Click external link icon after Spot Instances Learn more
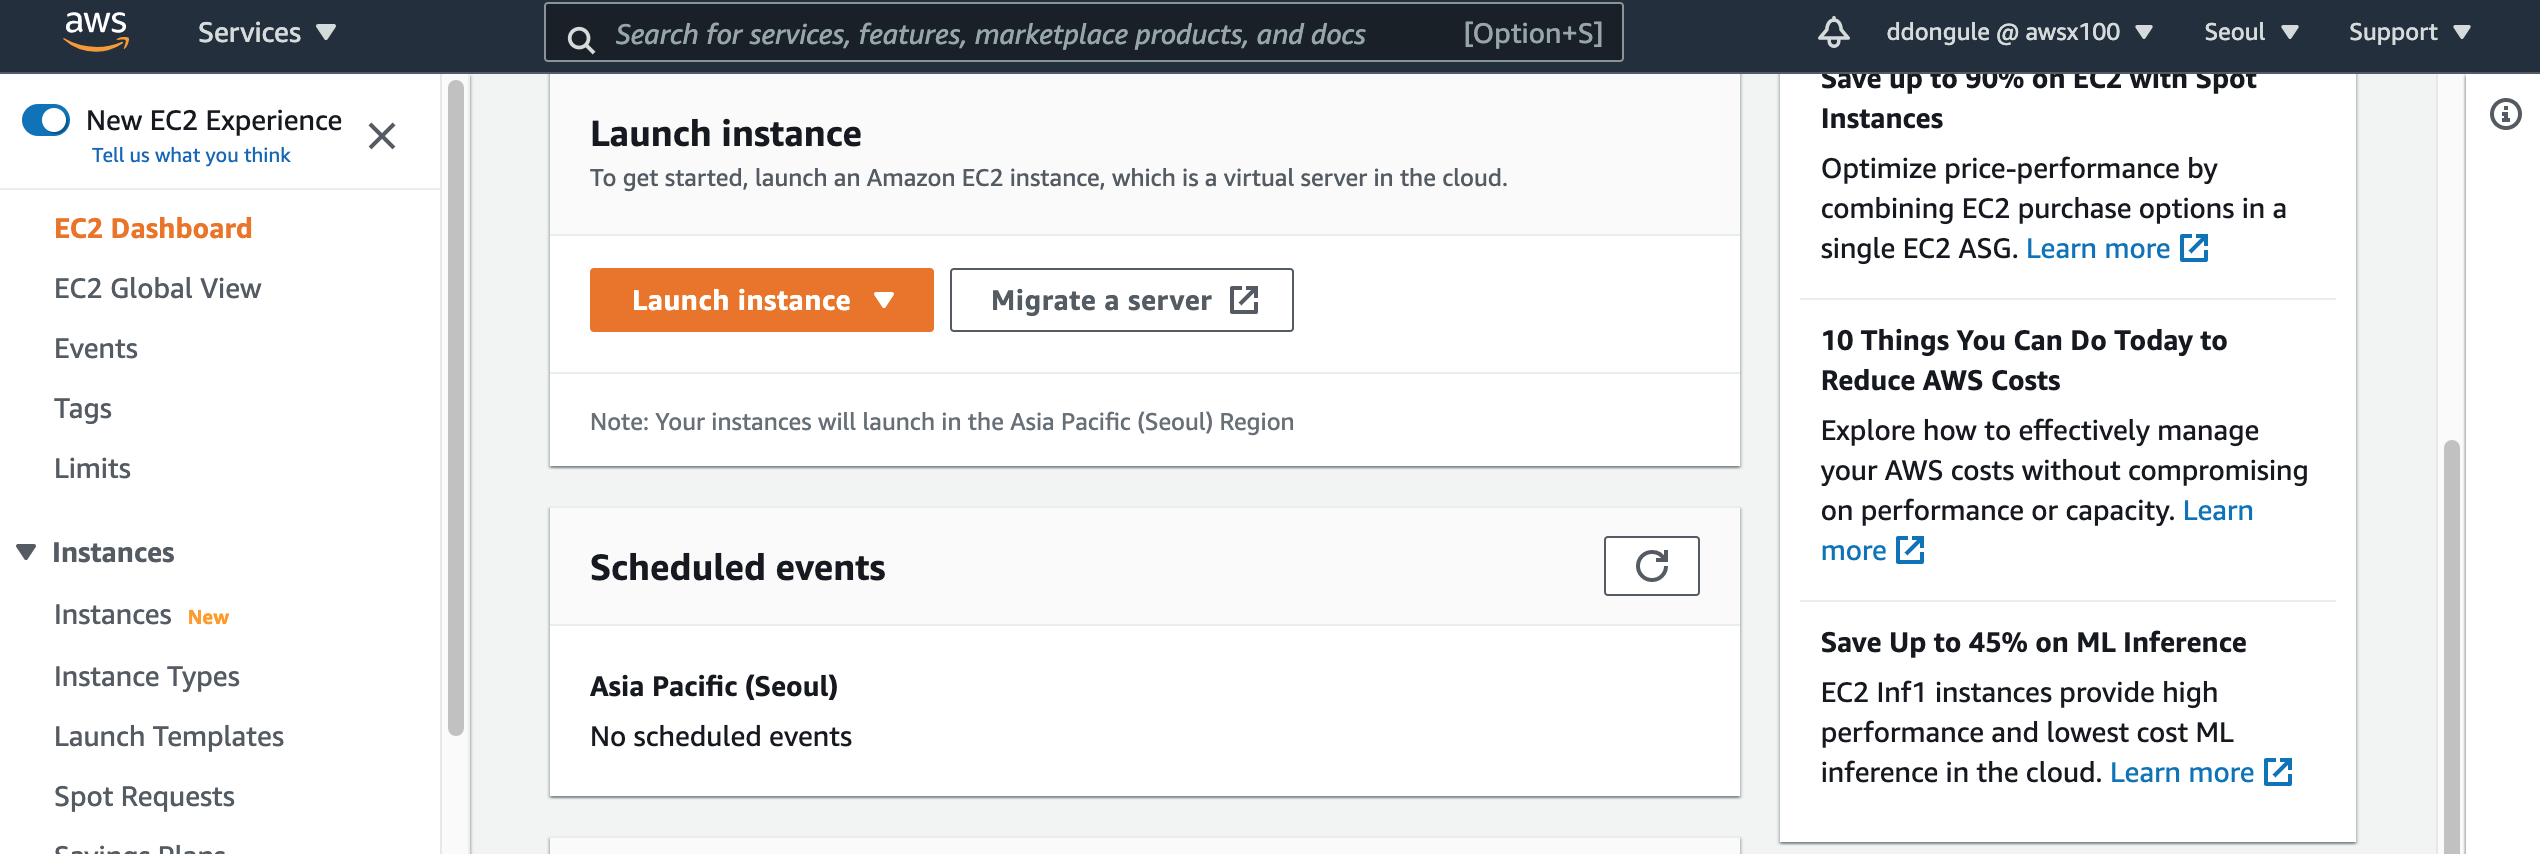 click(x=2194, y=248)
